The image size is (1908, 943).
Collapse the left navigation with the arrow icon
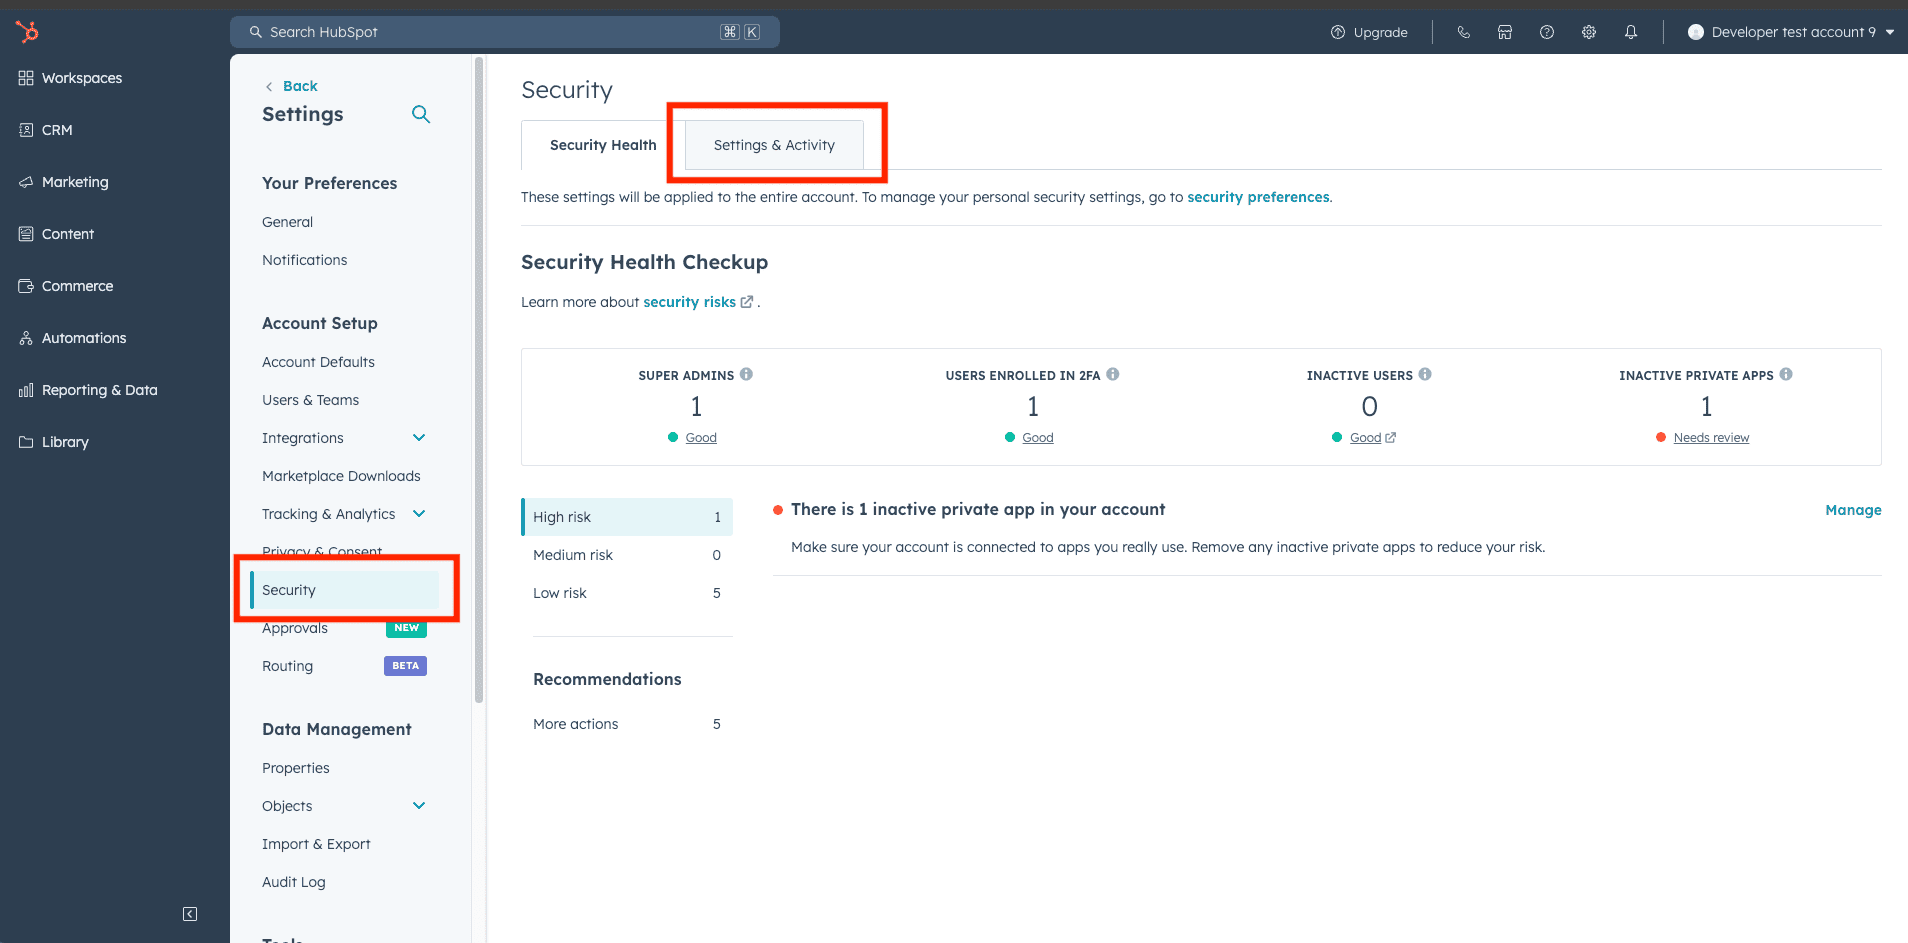pyautogui.click(x=189, y=913)
